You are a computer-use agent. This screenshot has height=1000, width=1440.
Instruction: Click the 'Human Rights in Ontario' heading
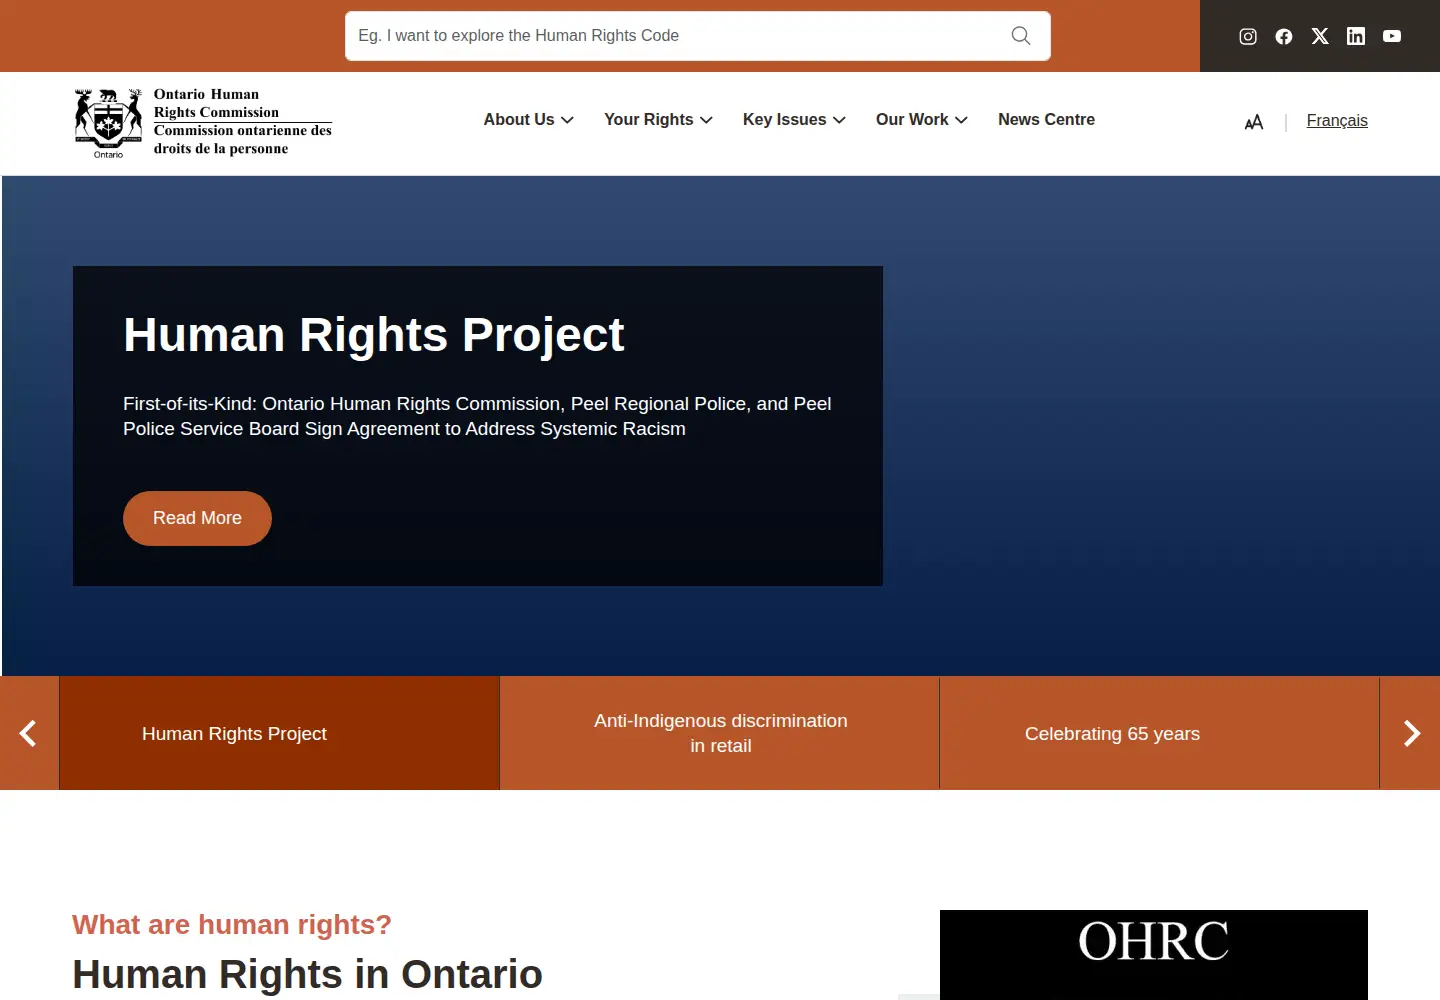[307, 974]
